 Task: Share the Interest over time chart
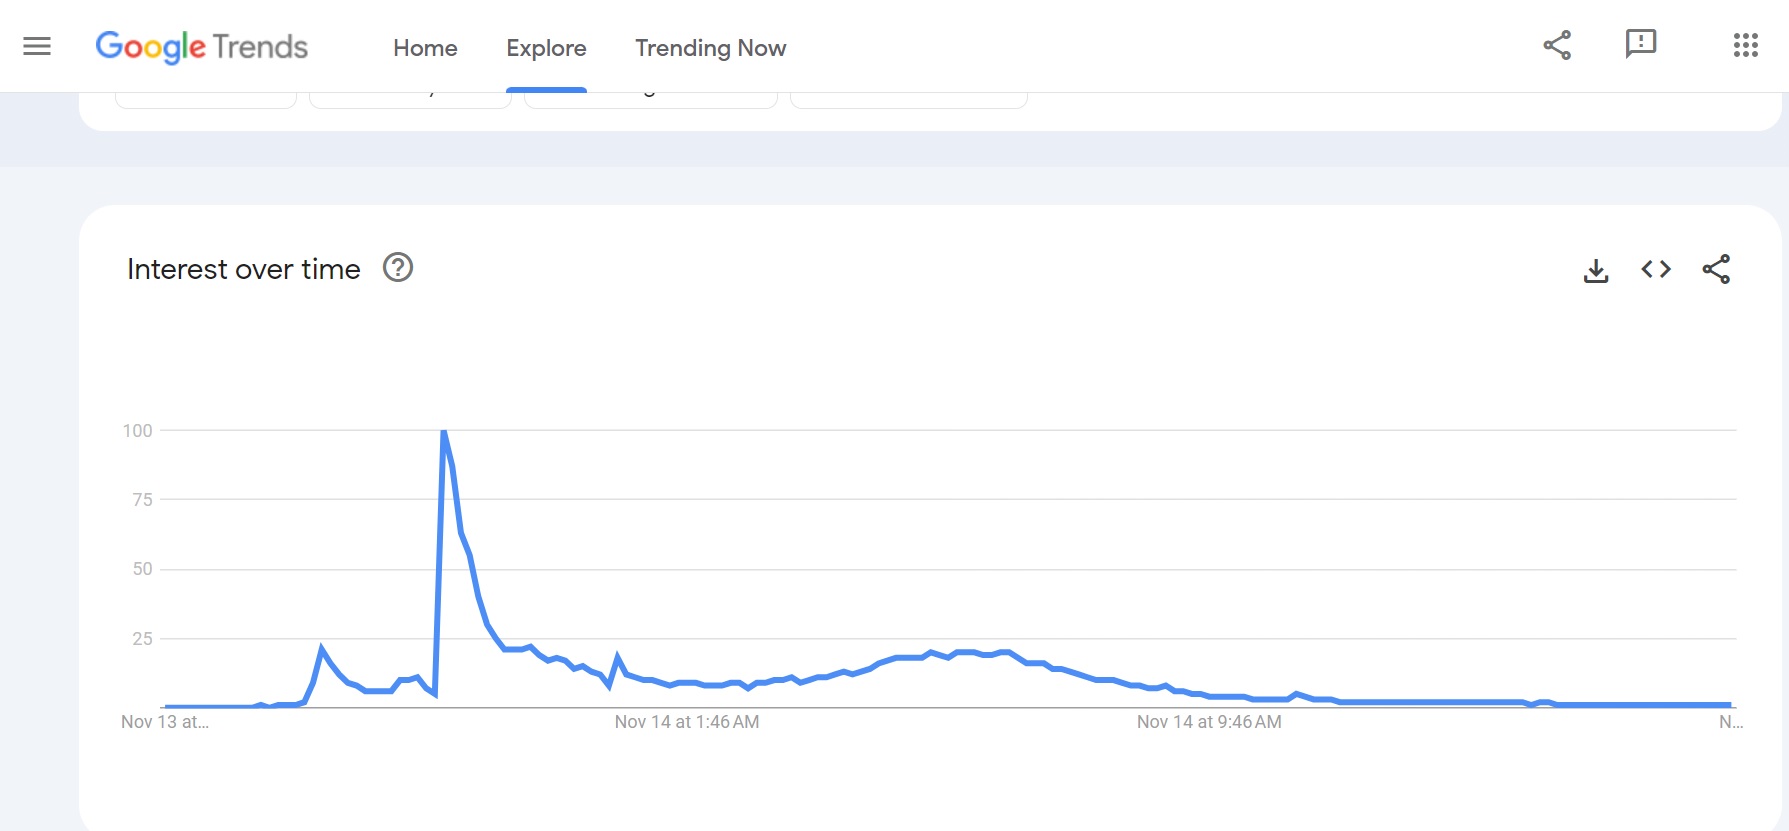tap(1716, 269)
